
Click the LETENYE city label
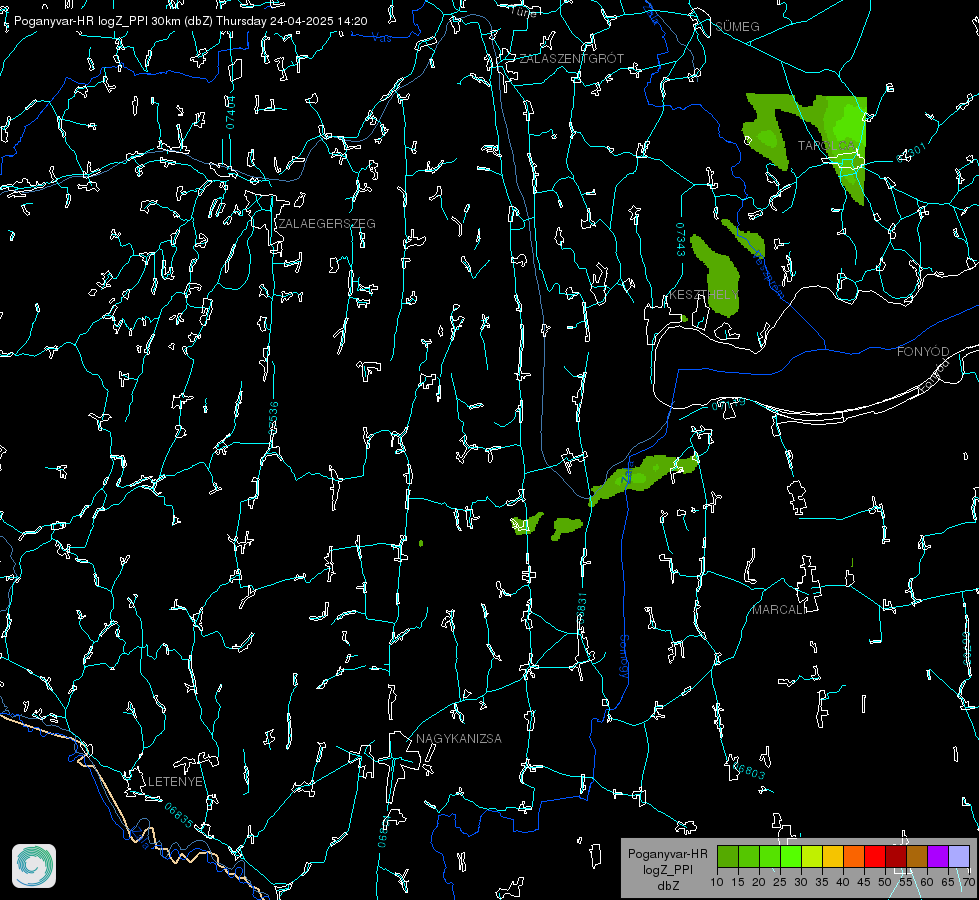tap(175, 781)
